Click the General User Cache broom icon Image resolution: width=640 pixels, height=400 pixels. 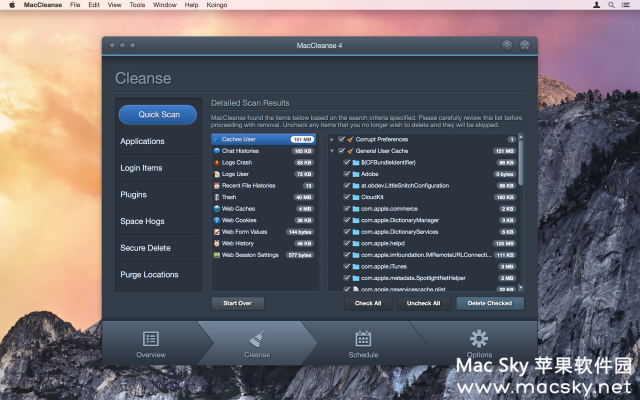[x=350, y=151]
